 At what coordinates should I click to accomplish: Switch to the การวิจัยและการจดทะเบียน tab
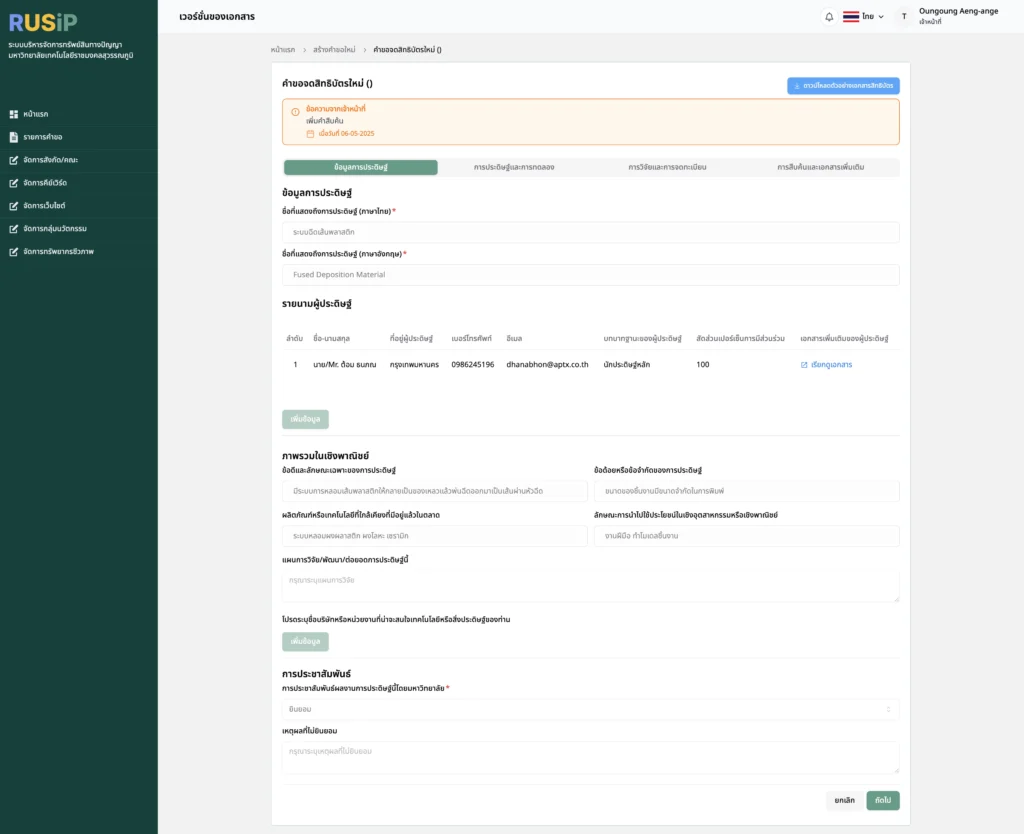coord(667,167)
